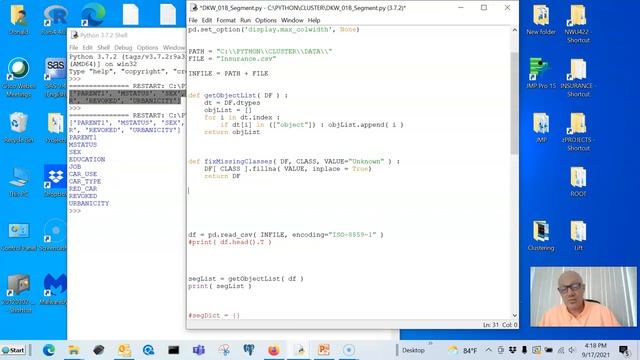This screenshot has height=360, width=640.
Task: Select the Dropbox desktop shortcut icon
Action: click(x=55, y=181)
